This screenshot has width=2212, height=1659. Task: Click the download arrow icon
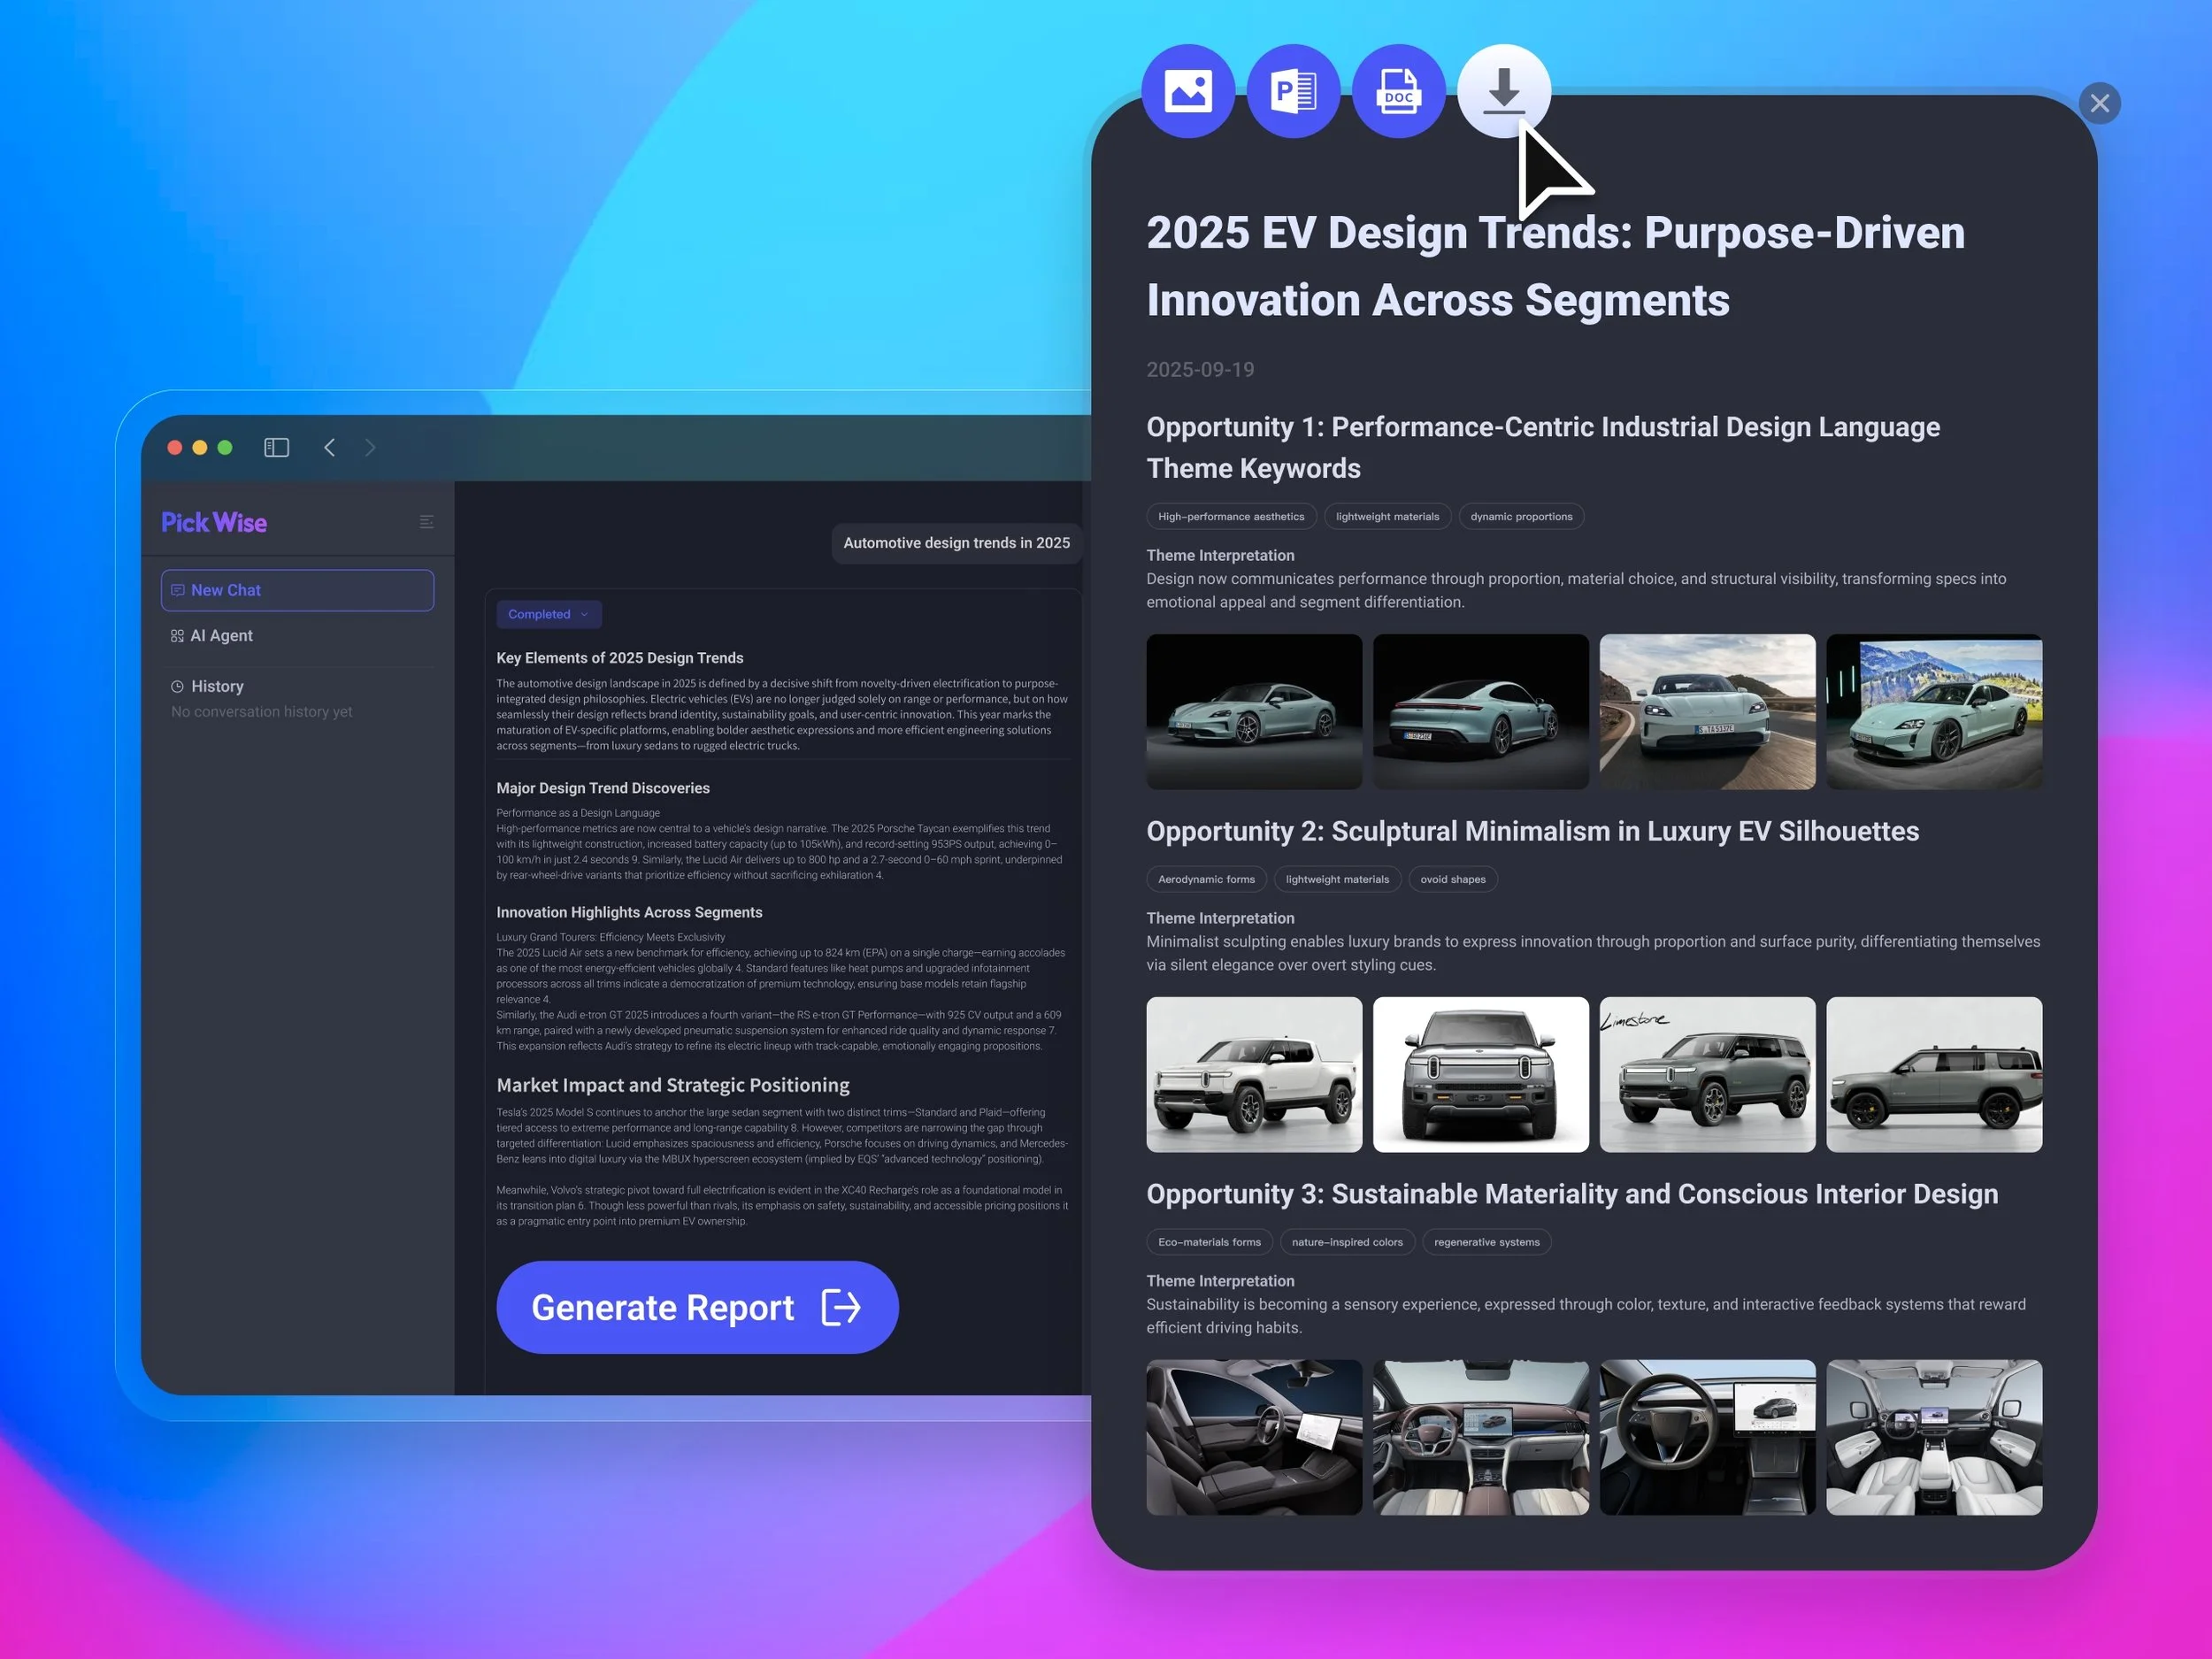[x=1503, y=91]
